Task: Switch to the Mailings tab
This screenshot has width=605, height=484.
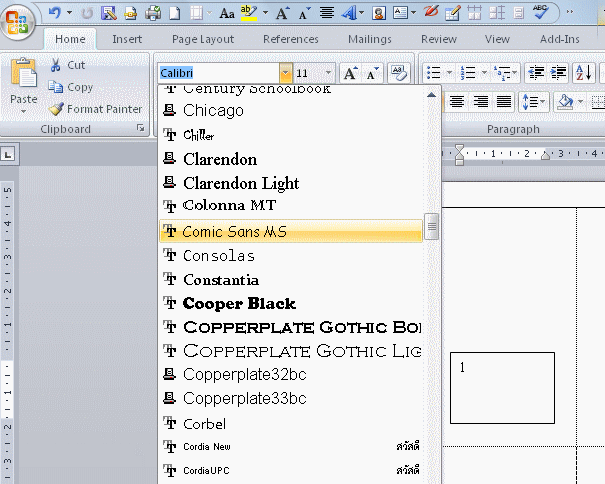Action: pyautogui.click(x=370, y=39)
